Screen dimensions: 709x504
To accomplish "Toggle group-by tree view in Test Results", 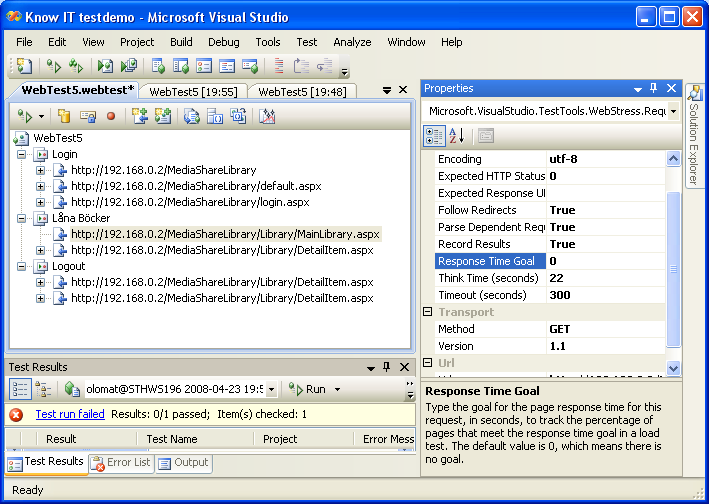I will tap(43, 389).
